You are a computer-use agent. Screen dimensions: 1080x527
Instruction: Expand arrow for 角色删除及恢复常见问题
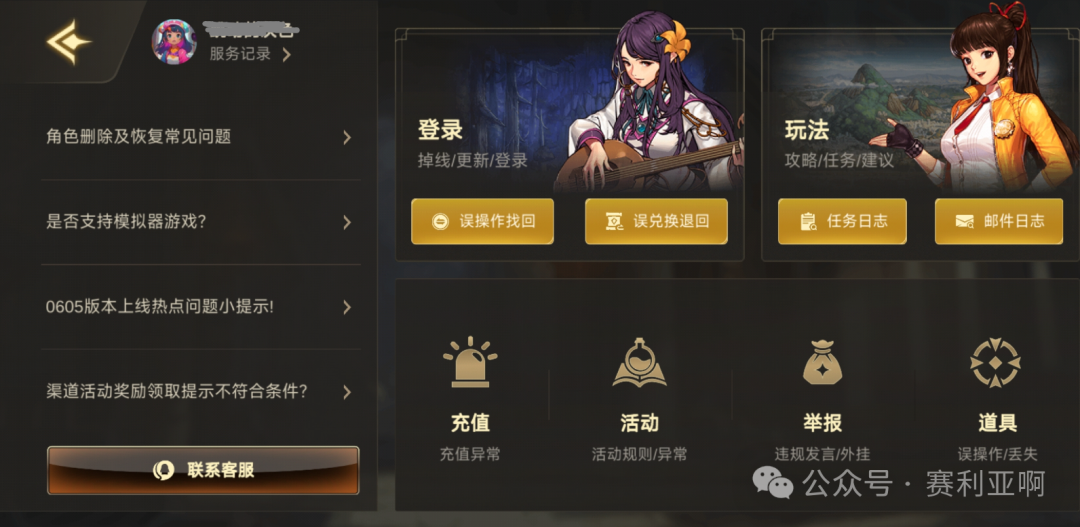tap(347, 138)
